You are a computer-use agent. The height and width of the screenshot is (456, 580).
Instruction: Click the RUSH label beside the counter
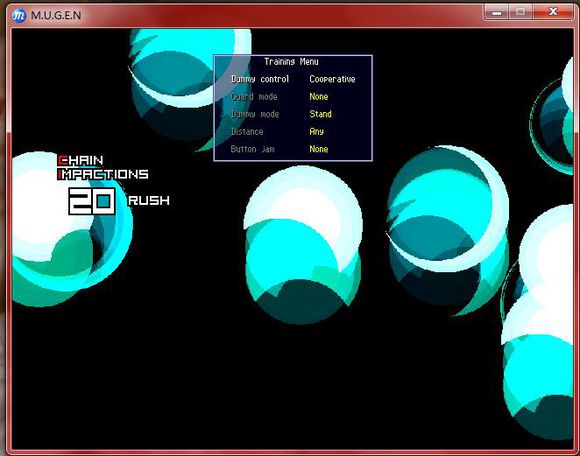click(149, 200)
